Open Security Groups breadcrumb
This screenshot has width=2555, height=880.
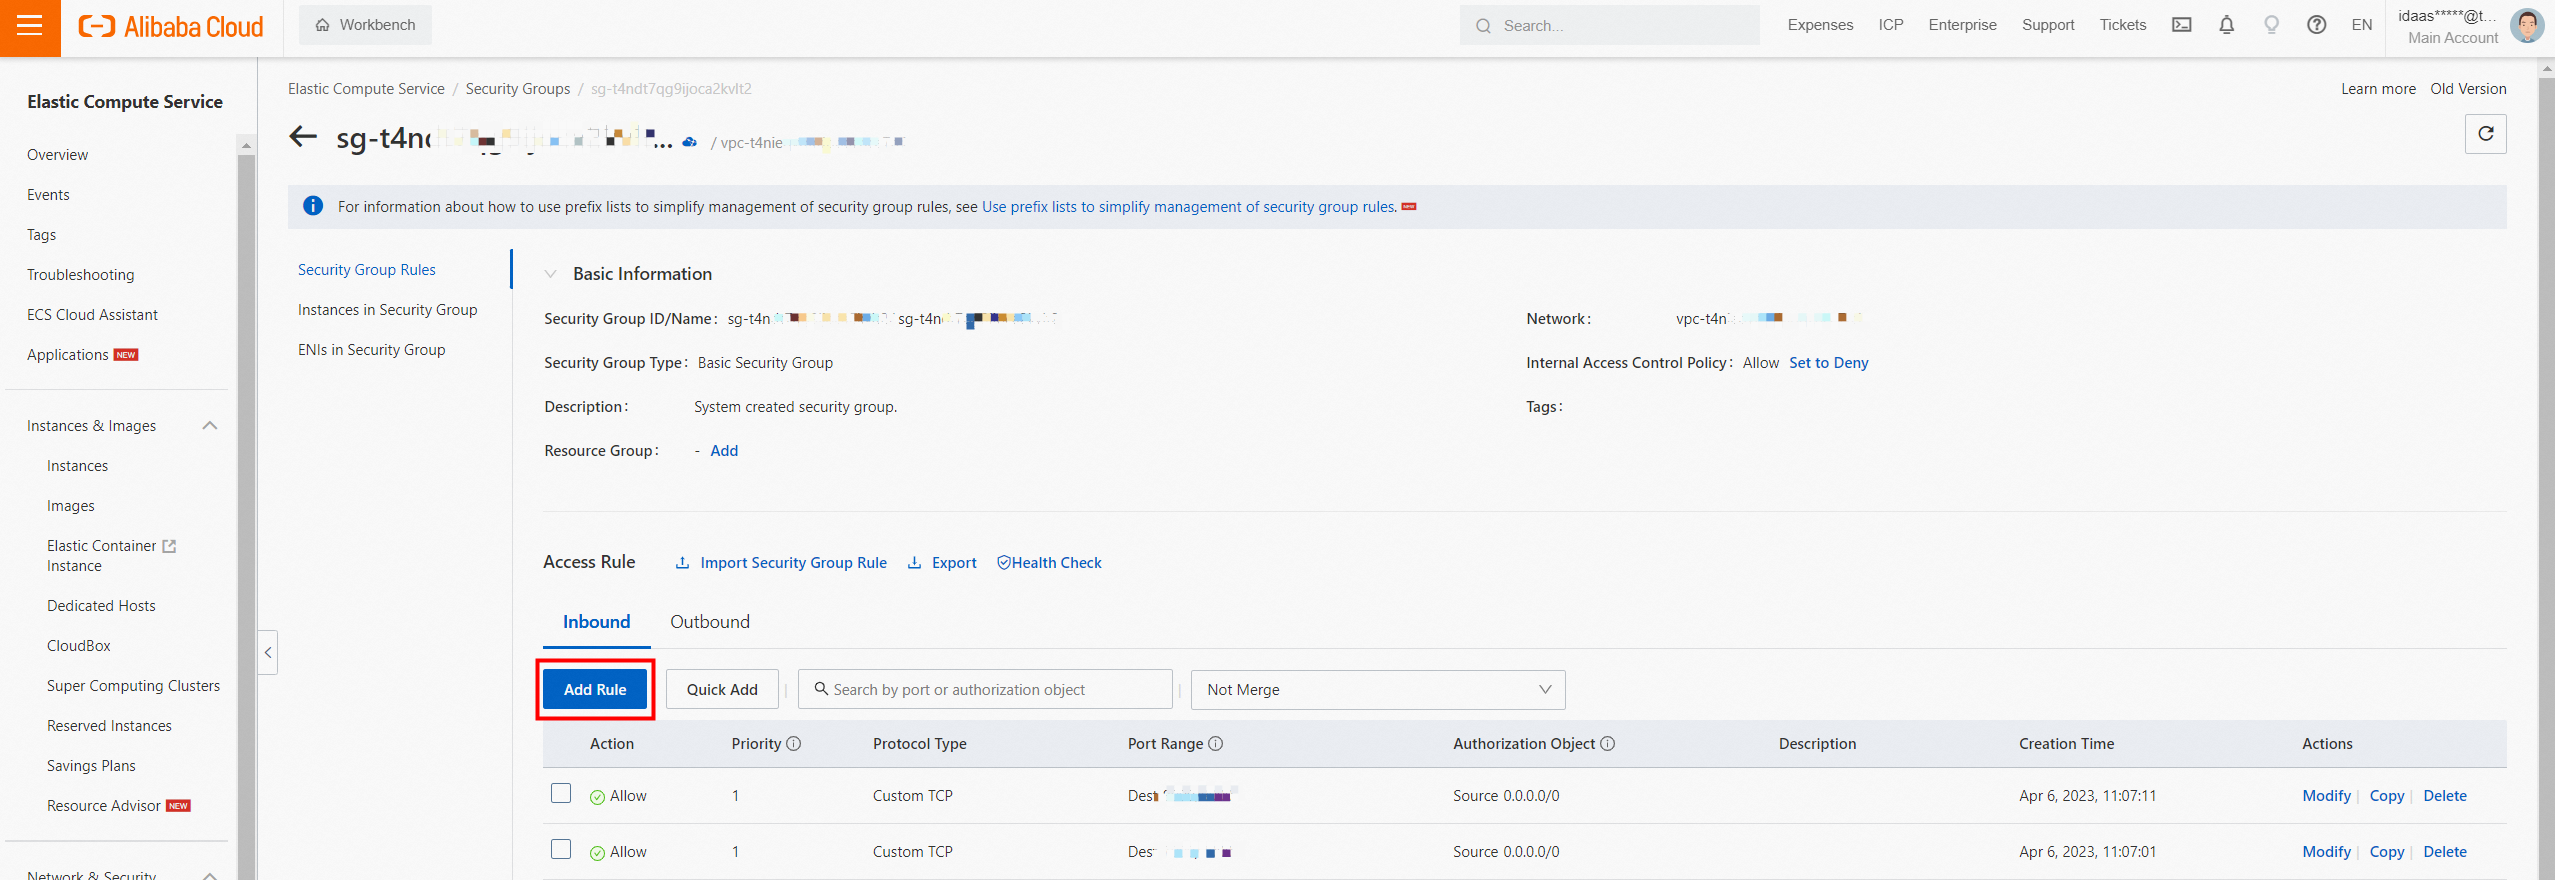pyautogui.click(x=518, y=89)
